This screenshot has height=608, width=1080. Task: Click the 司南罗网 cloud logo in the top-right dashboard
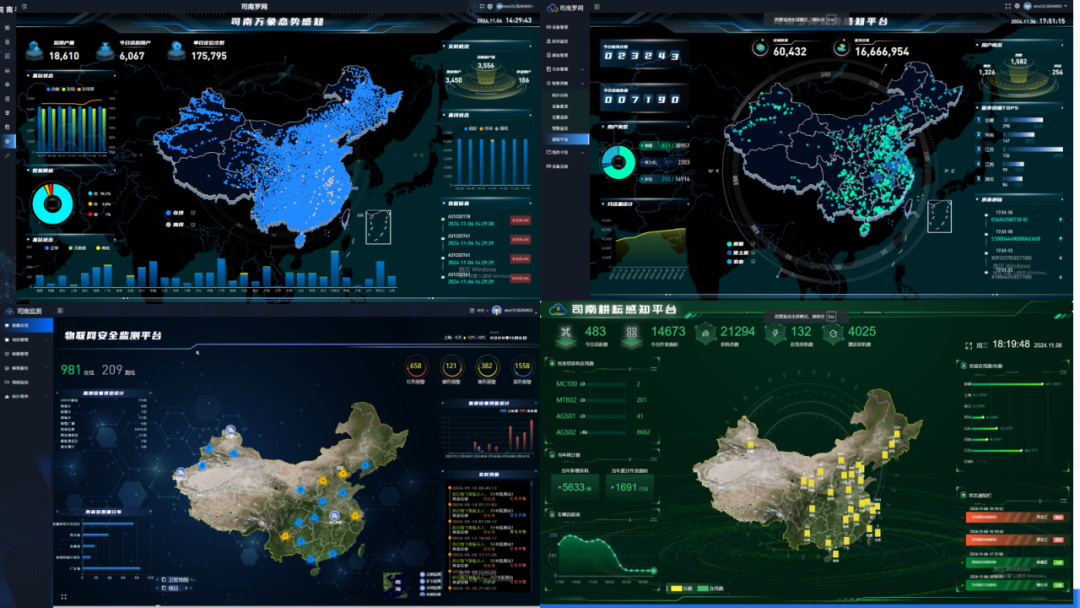(x=552, y=8)
